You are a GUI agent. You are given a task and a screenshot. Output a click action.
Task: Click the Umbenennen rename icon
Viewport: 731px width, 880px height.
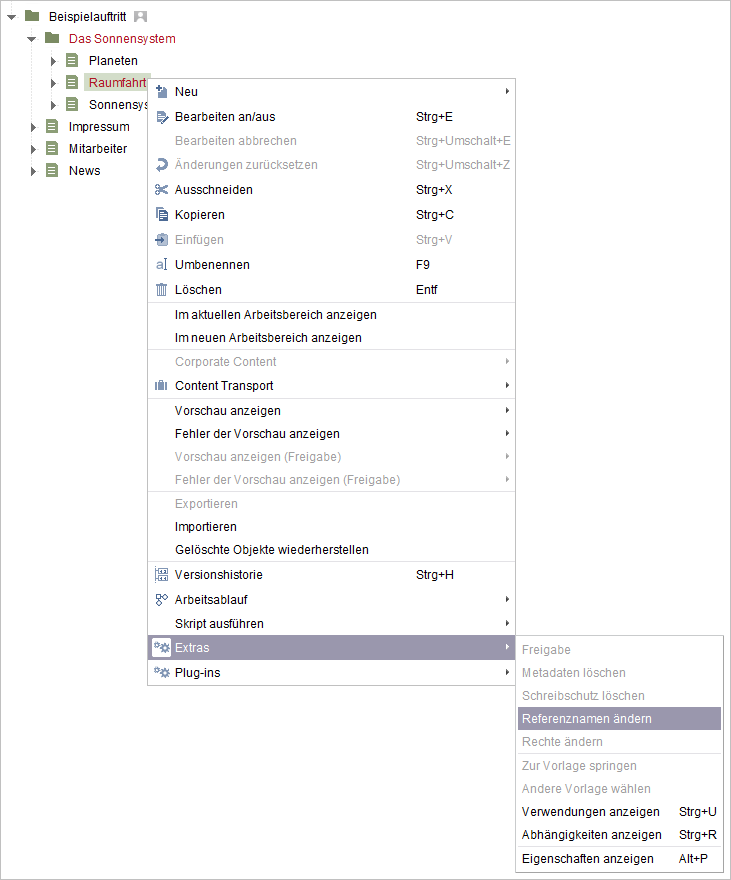pos(162,264)
